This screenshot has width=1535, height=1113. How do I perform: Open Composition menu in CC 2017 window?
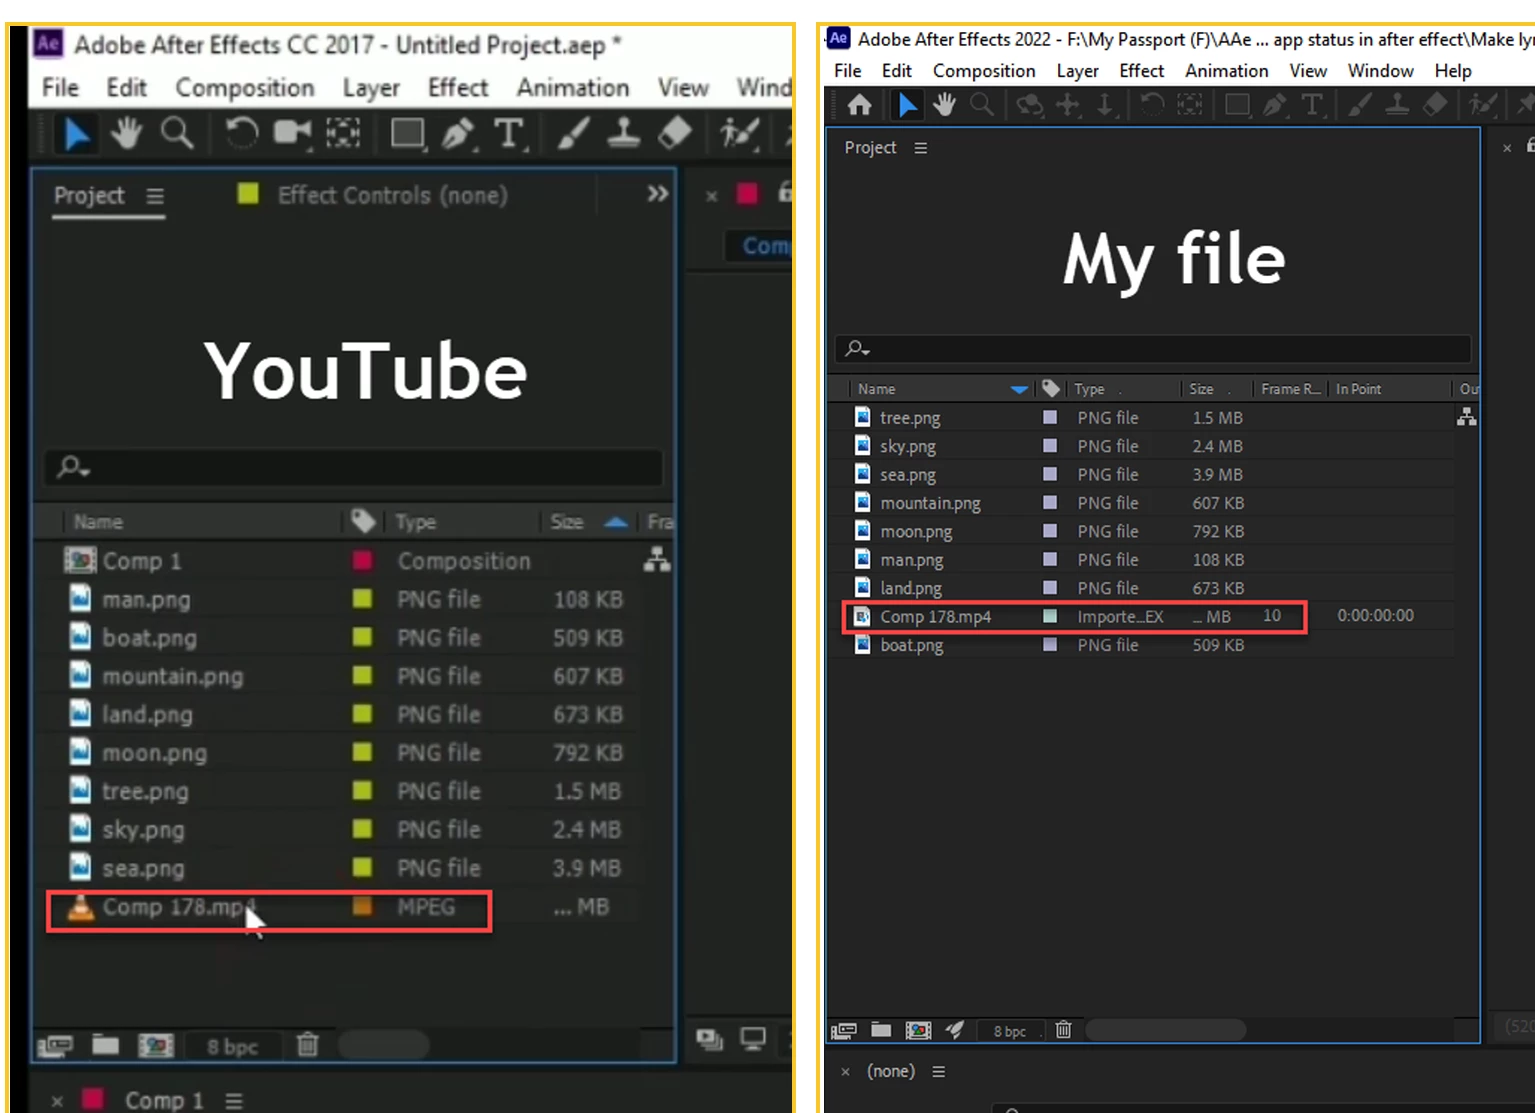click(245, 88)
